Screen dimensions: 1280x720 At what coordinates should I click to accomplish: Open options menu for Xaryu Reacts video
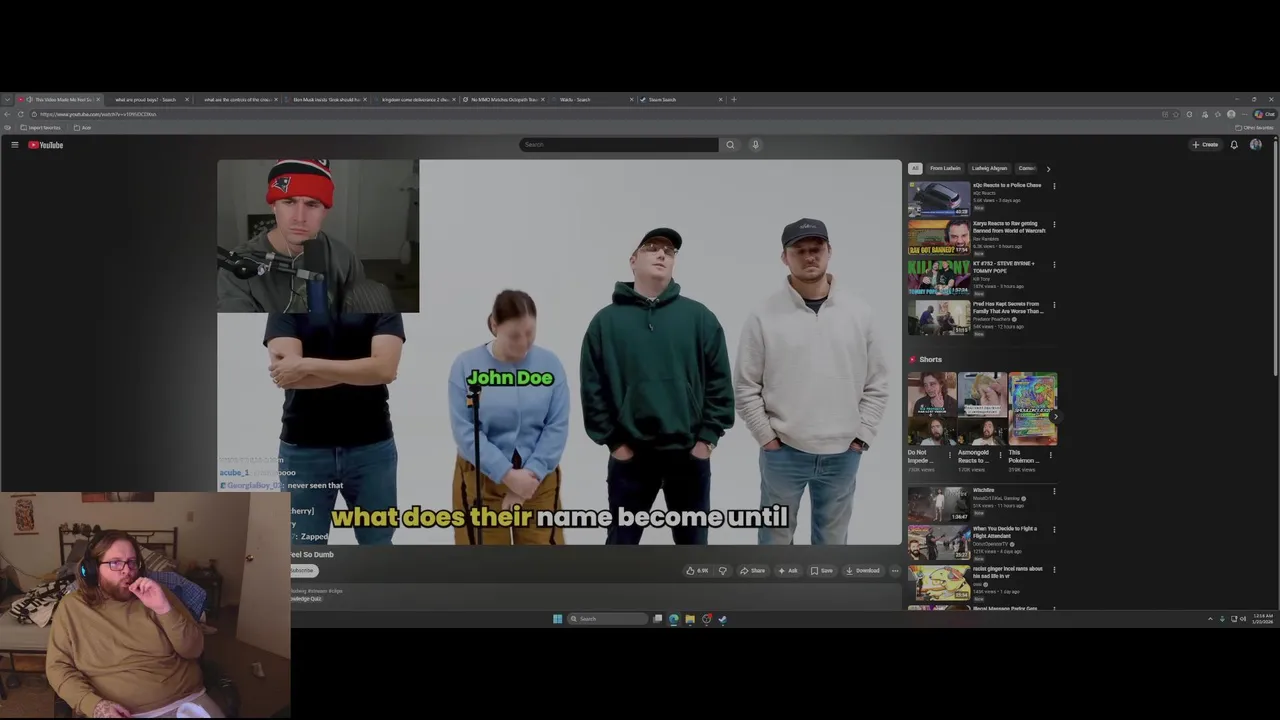(x=1054, y=224)
